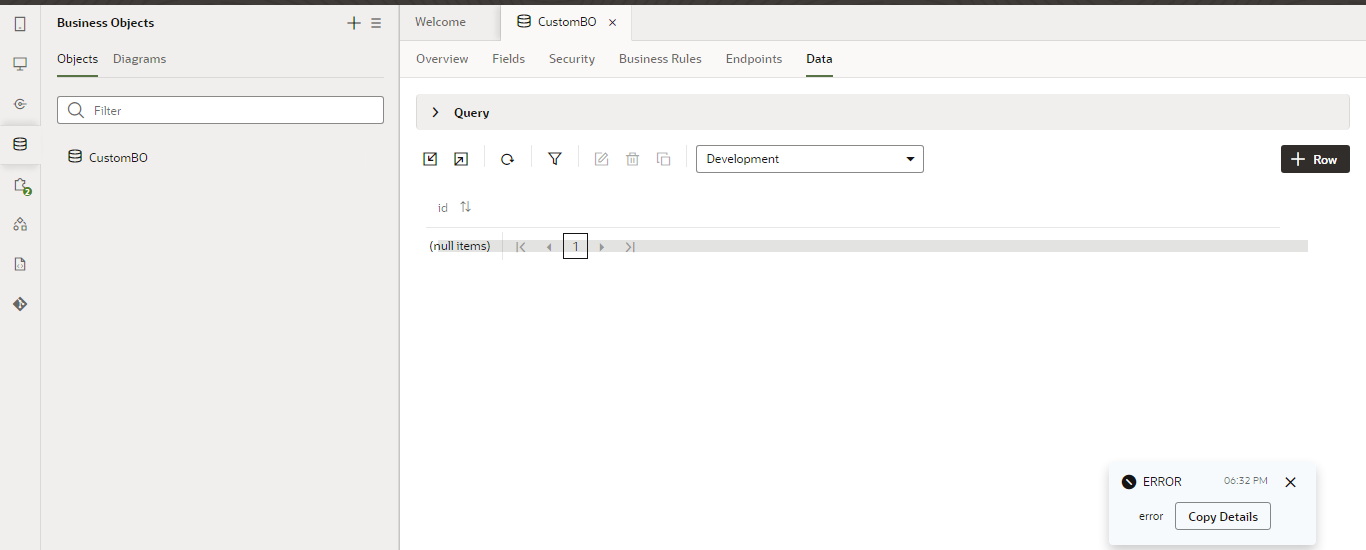Click the import data icon in toolbar
1366x550 pixels.
(430, 159)
